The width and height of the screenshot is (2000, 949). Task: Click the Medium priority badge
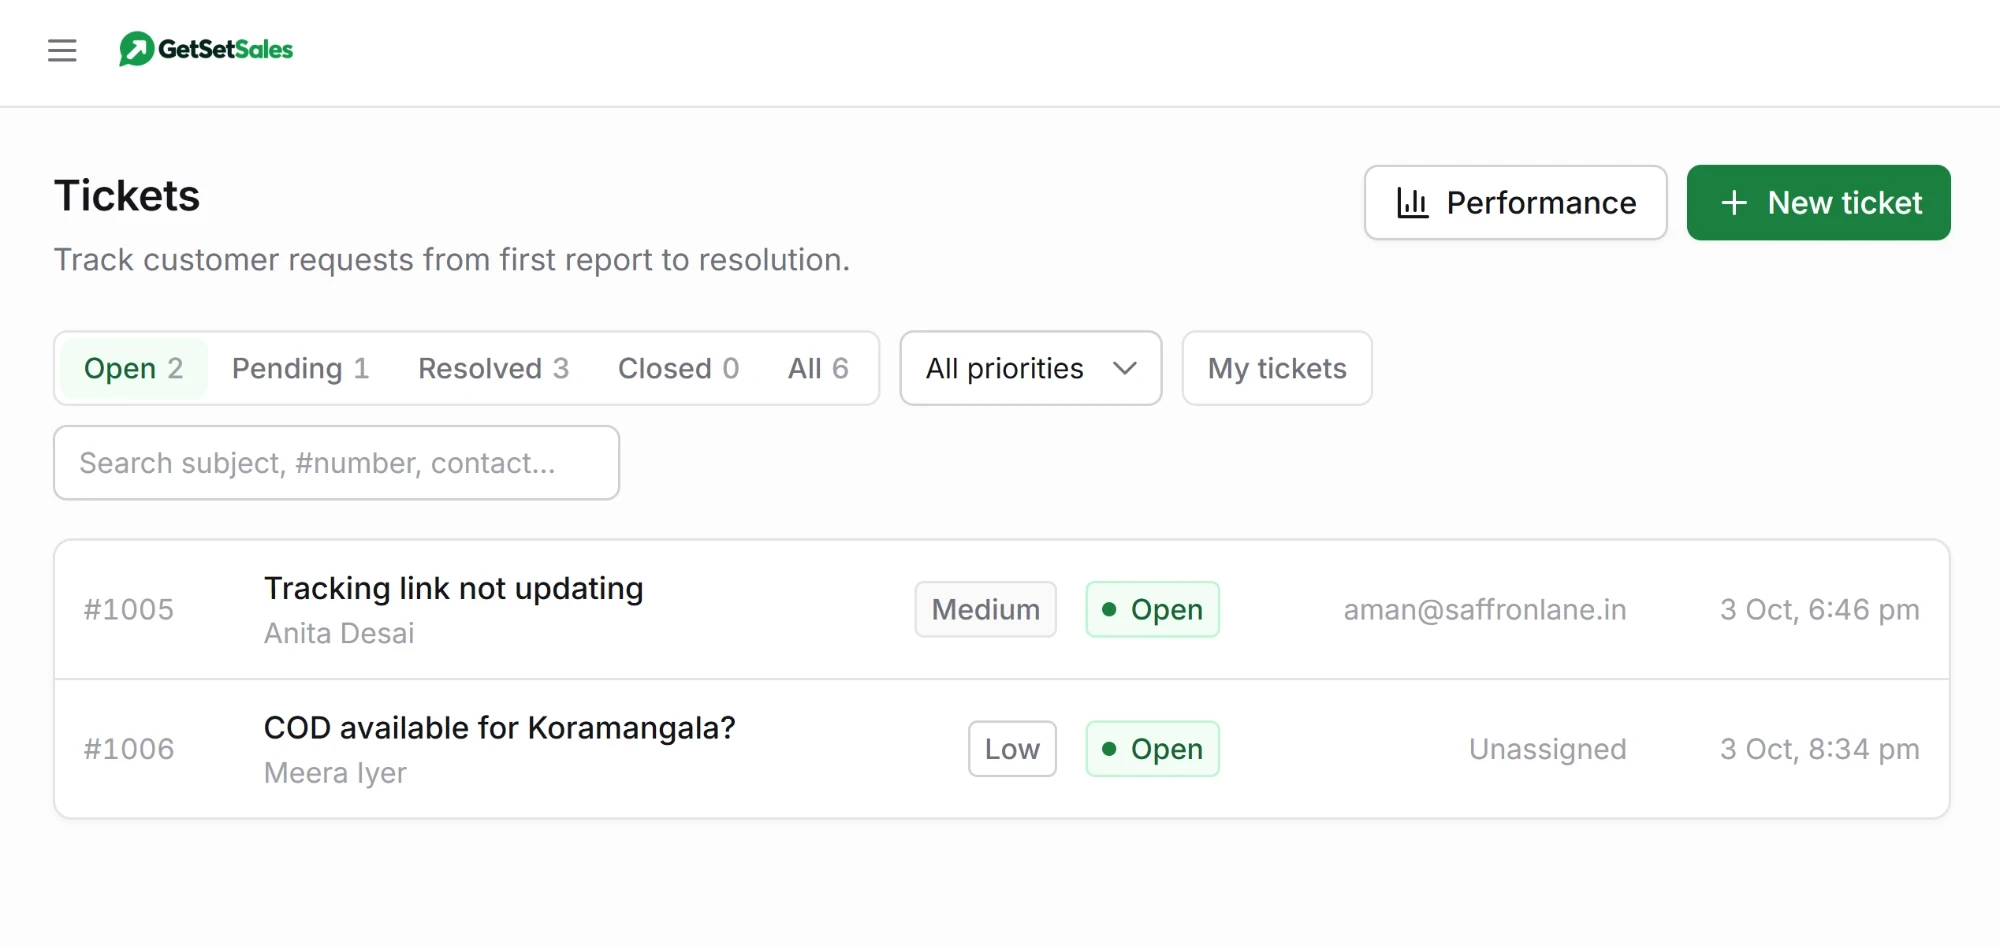(986, 609)
